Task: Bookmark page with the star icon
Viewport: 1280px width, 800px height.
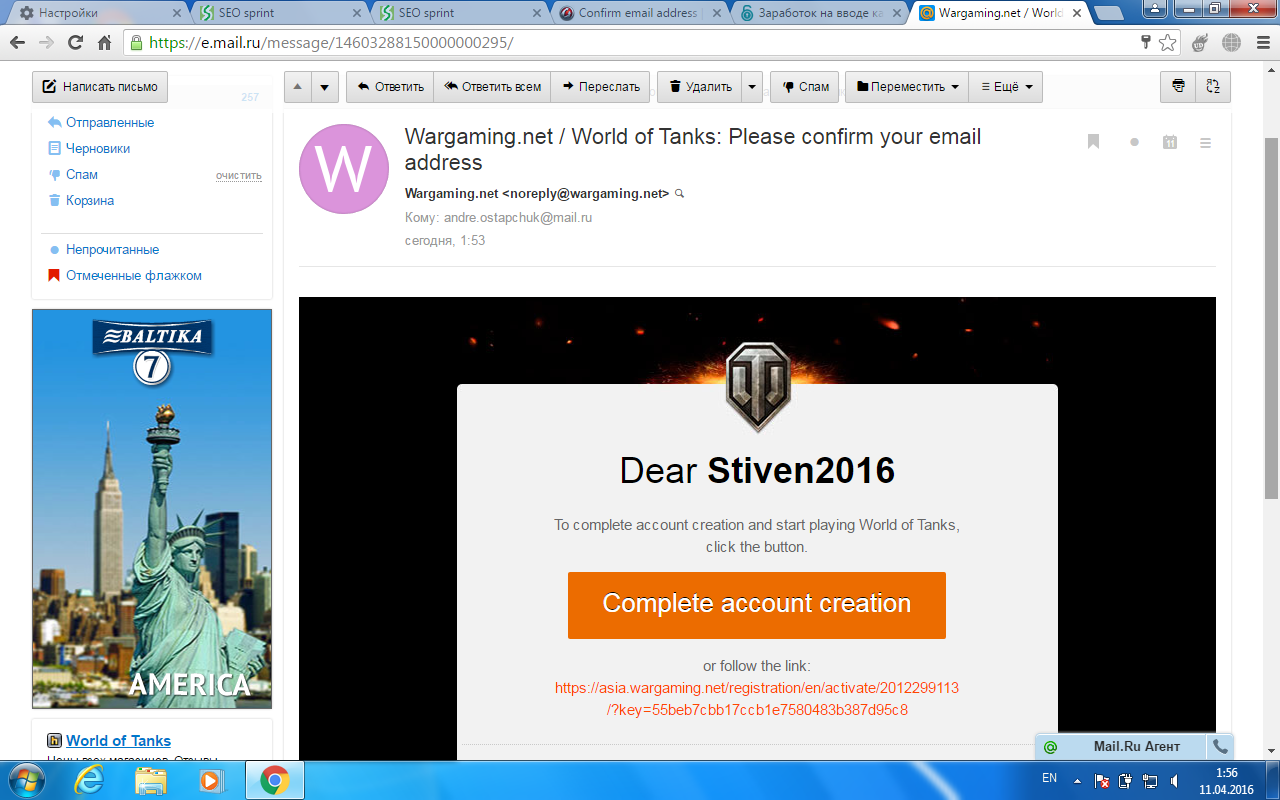Action: pos(1167,43)
